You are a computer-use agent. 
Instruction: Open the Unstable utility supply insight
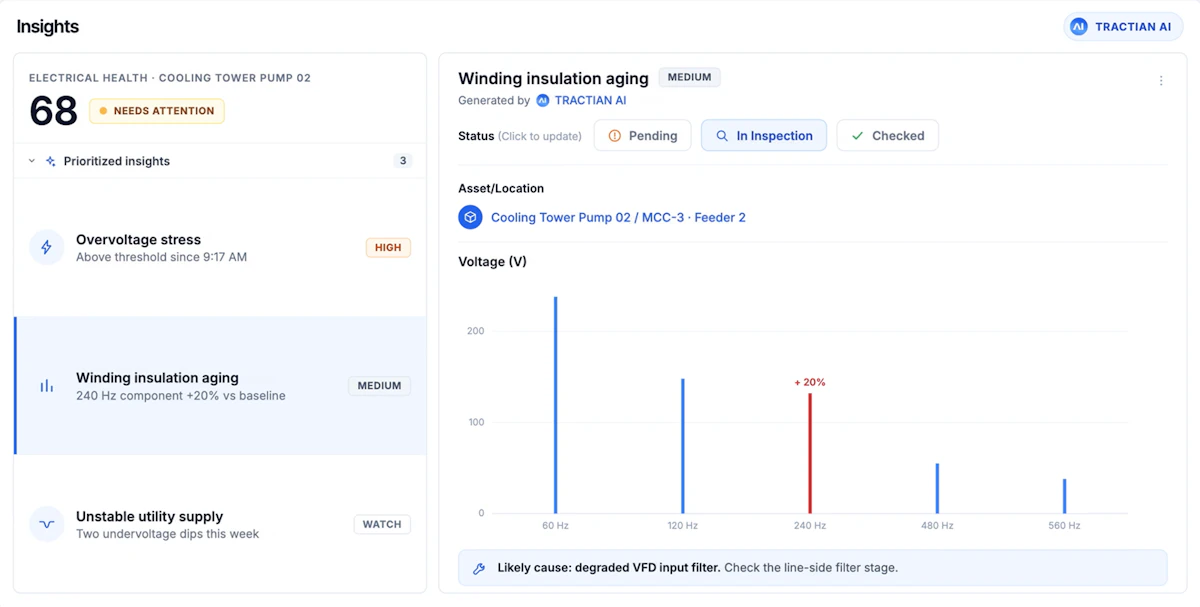tap(220, 524)
